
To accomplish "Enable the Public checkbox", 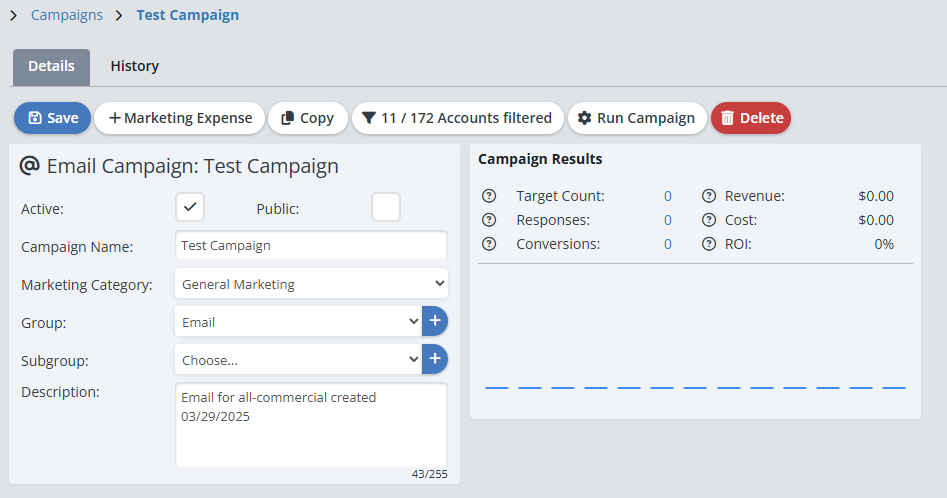I will point(386,207).
